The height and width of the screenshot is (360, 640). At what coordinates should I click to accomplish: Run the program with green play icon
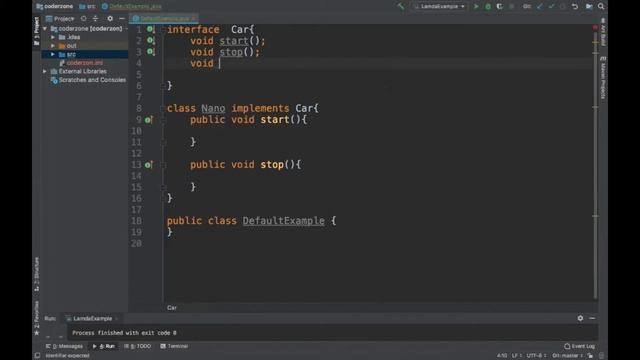pos(476,7)
